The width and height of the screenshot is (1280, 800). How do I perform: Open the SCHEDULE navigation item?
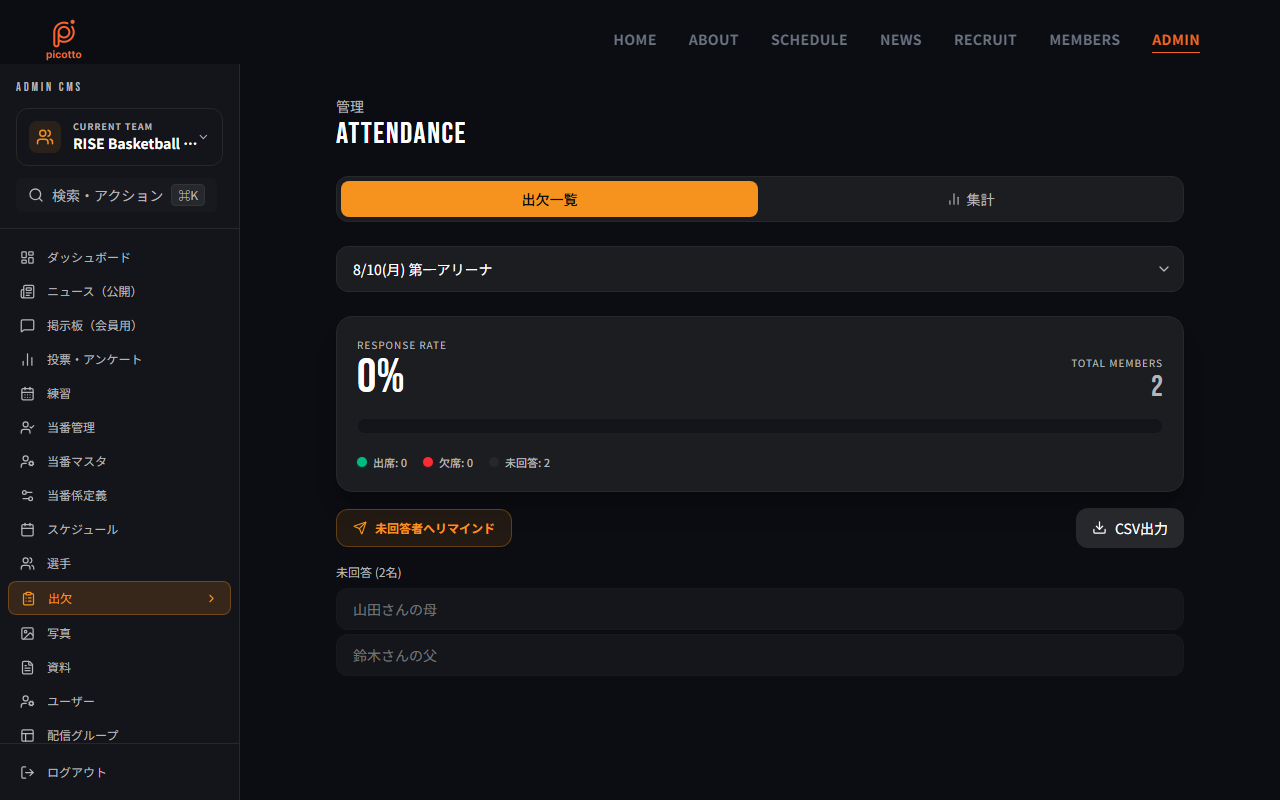(x=809, y=40)
